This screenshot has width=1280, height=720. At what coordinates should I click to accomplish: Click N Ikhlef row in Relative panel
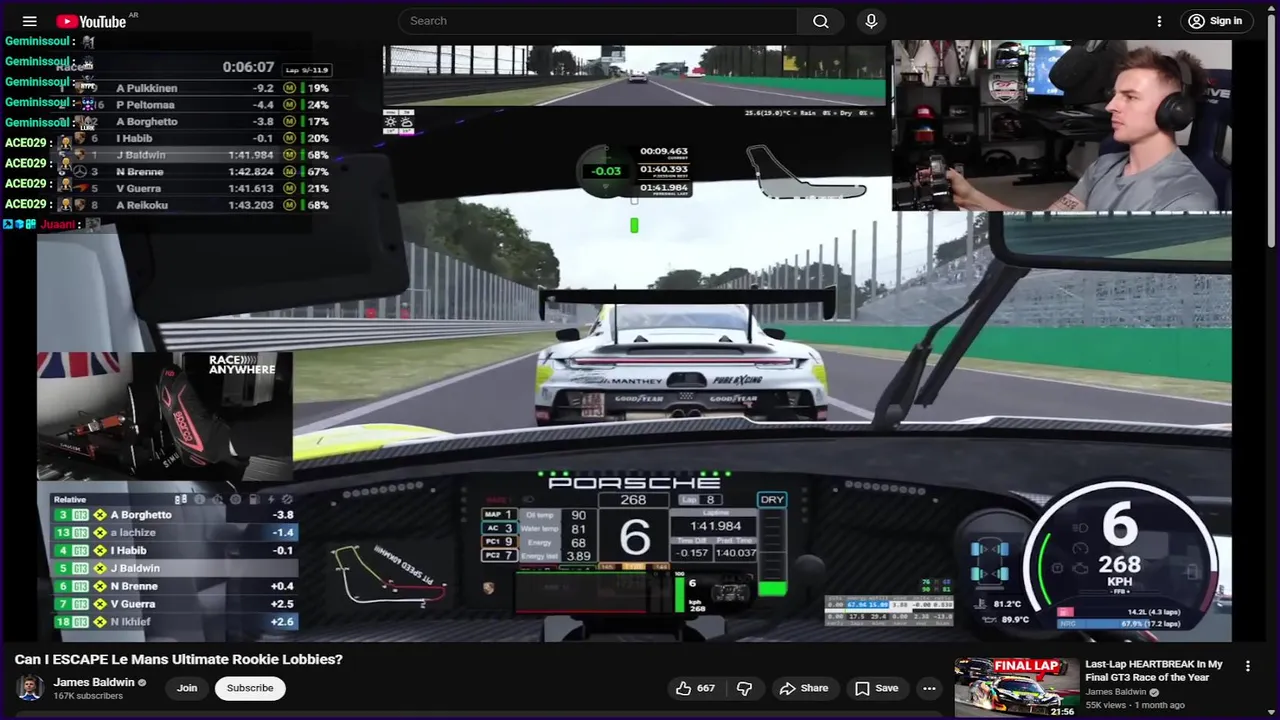(x=174, y=622)
